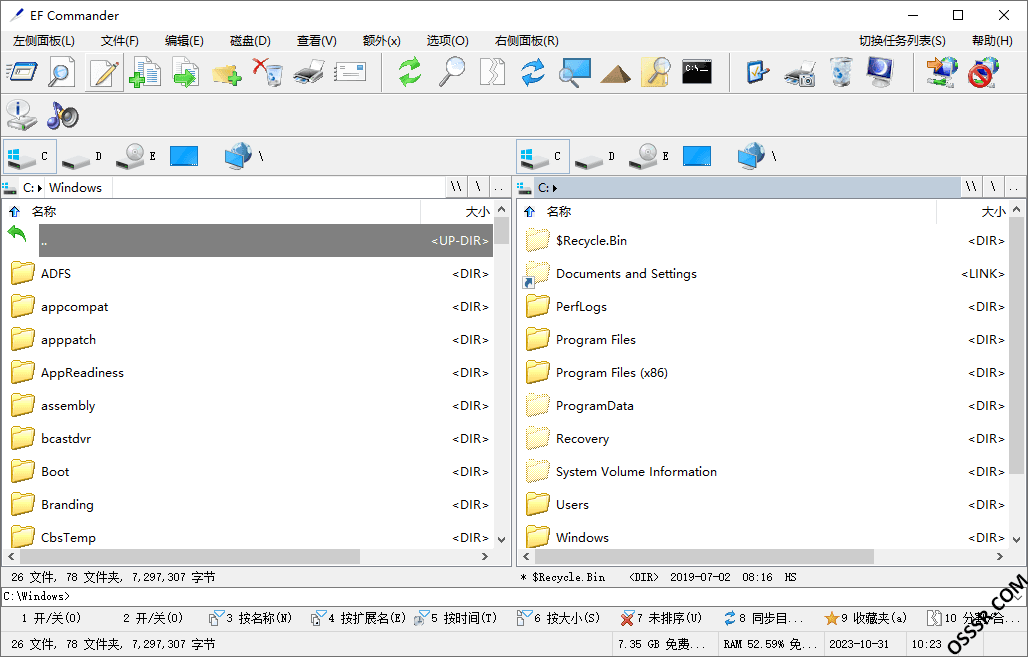Click the left panel root backslash button
Screen dimensions: 1028x657
478,188
